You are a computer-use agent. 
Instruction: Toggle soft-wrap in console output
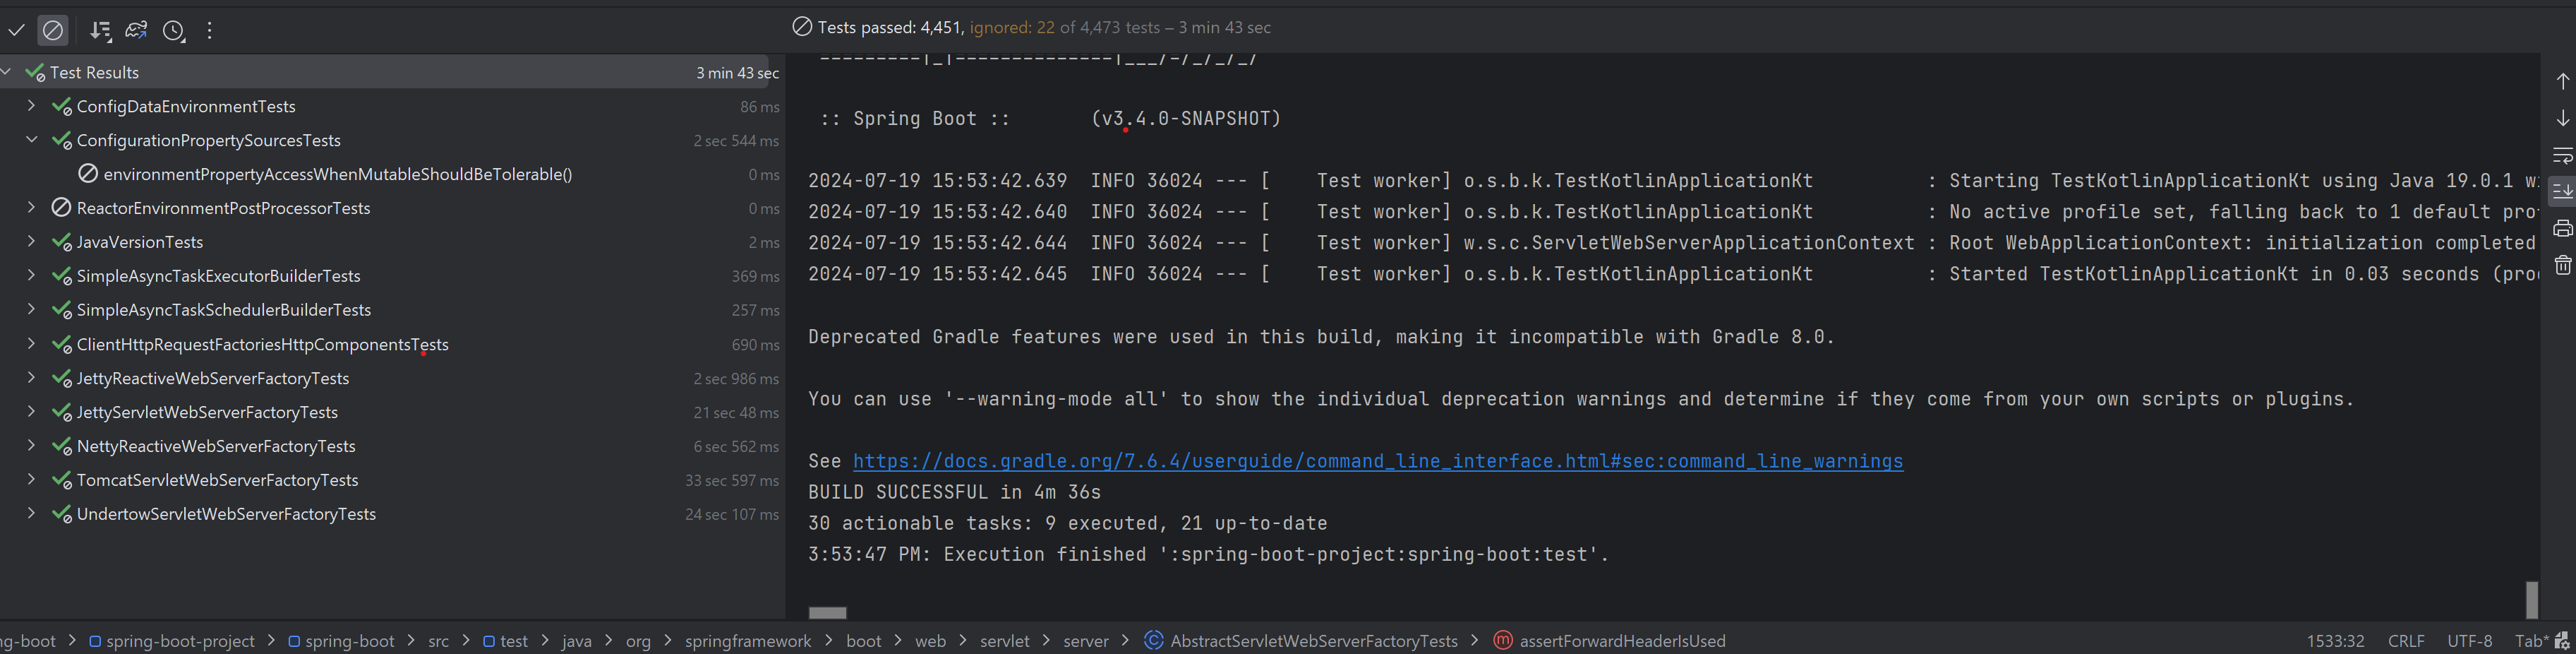coord(2562,155)
